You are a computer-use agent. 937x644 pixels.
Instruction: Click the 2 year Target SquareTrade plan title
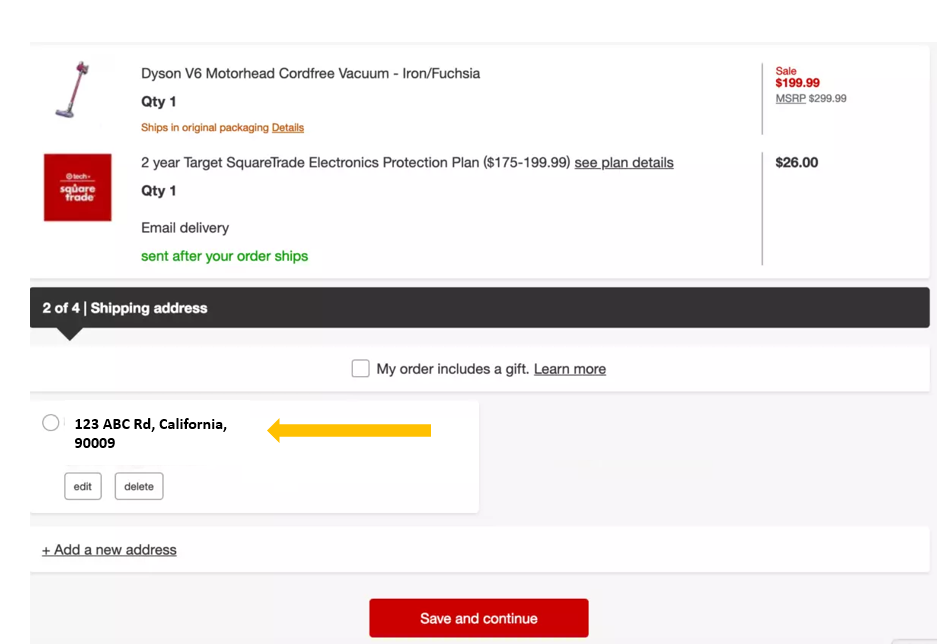click(356, 162)
